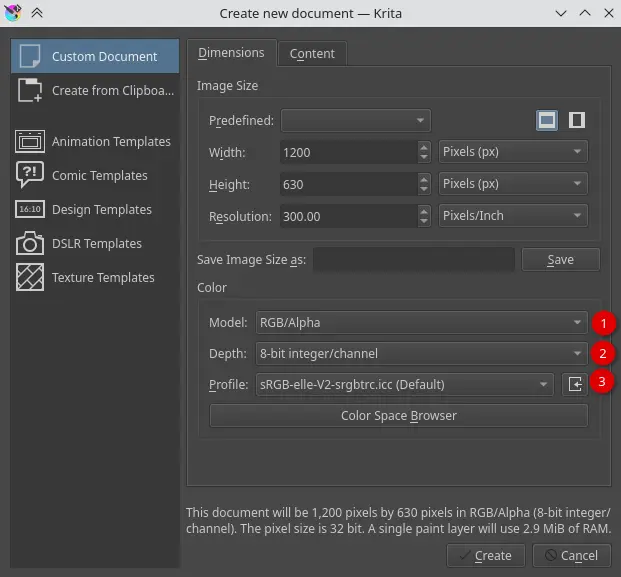Select the Create from Clipboard entry
Screen dimensions: 621x577
[x=95, y=90]
